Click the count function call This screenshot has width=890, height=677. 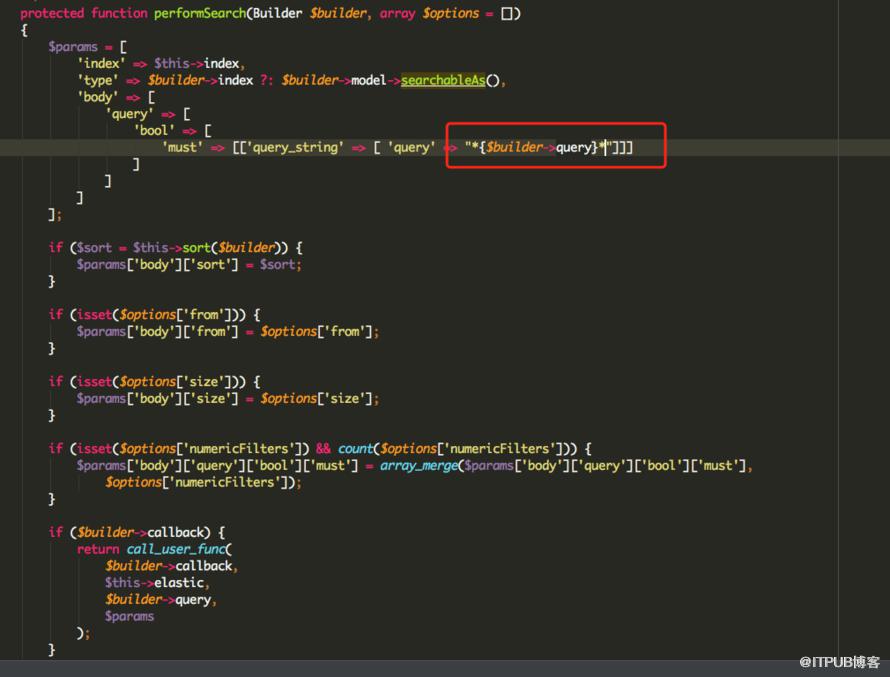(355, 449)
